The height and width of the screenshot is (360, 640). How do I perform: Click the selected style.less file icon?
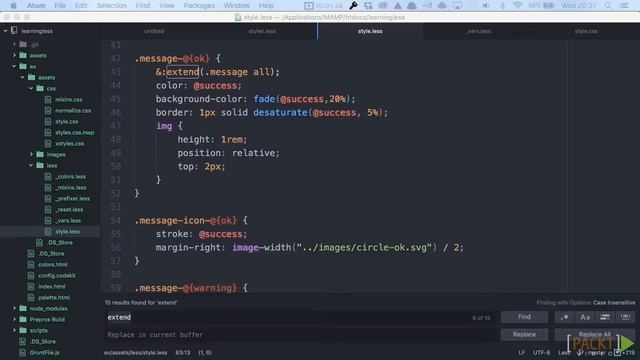pos(48,231)
